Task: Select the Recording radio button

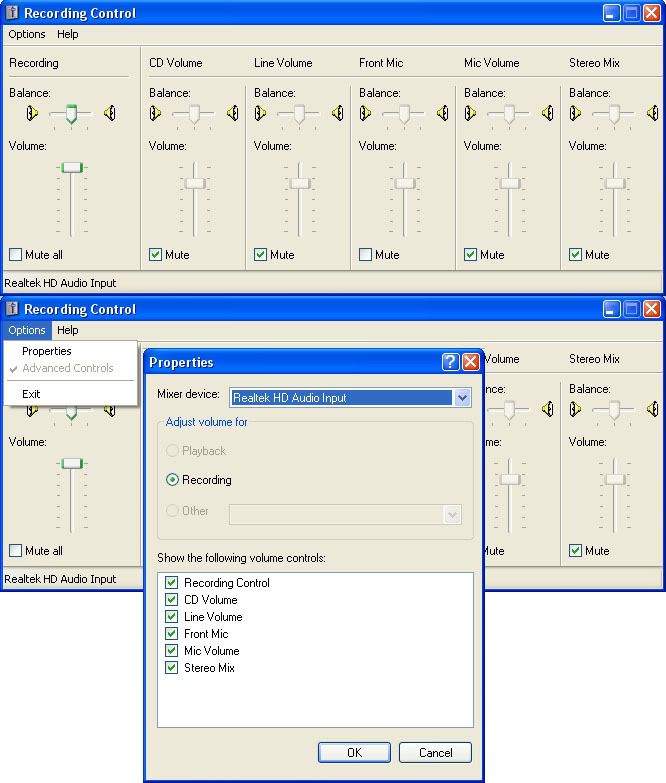Action: pyautogui.click(x=173, y=480)
